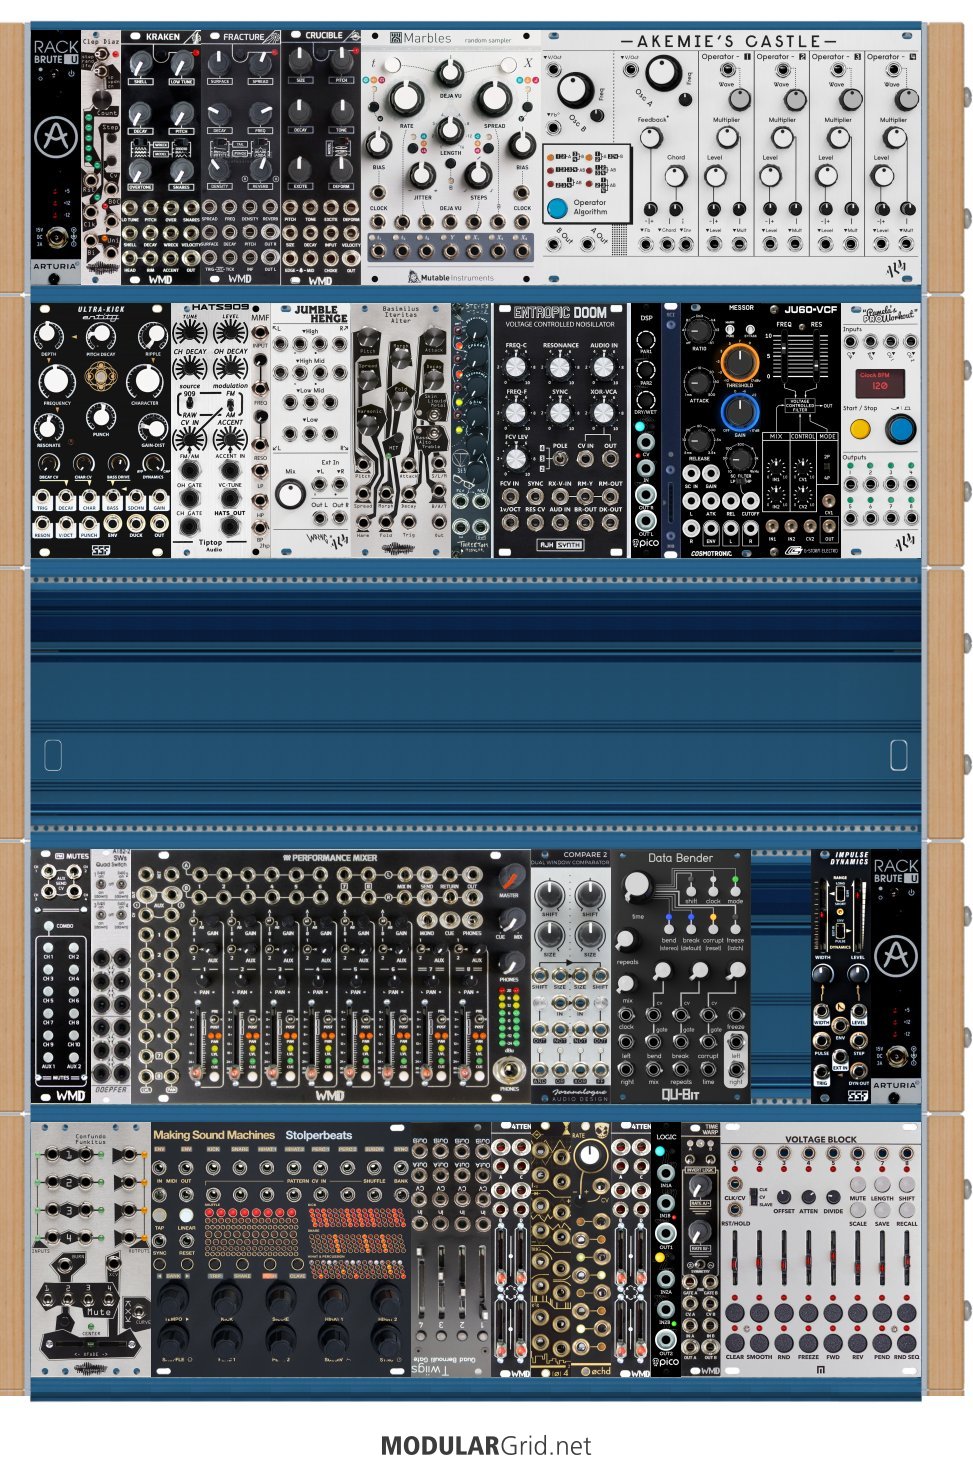Click the Phones output jack on Performance Mixer

511,1072
